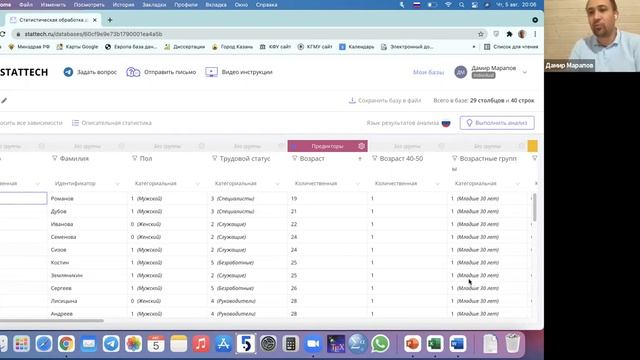This screenshot has height=360, width=640.
Task: Open Возраст type dropdown Количественная
Action: tap(327, 184)
